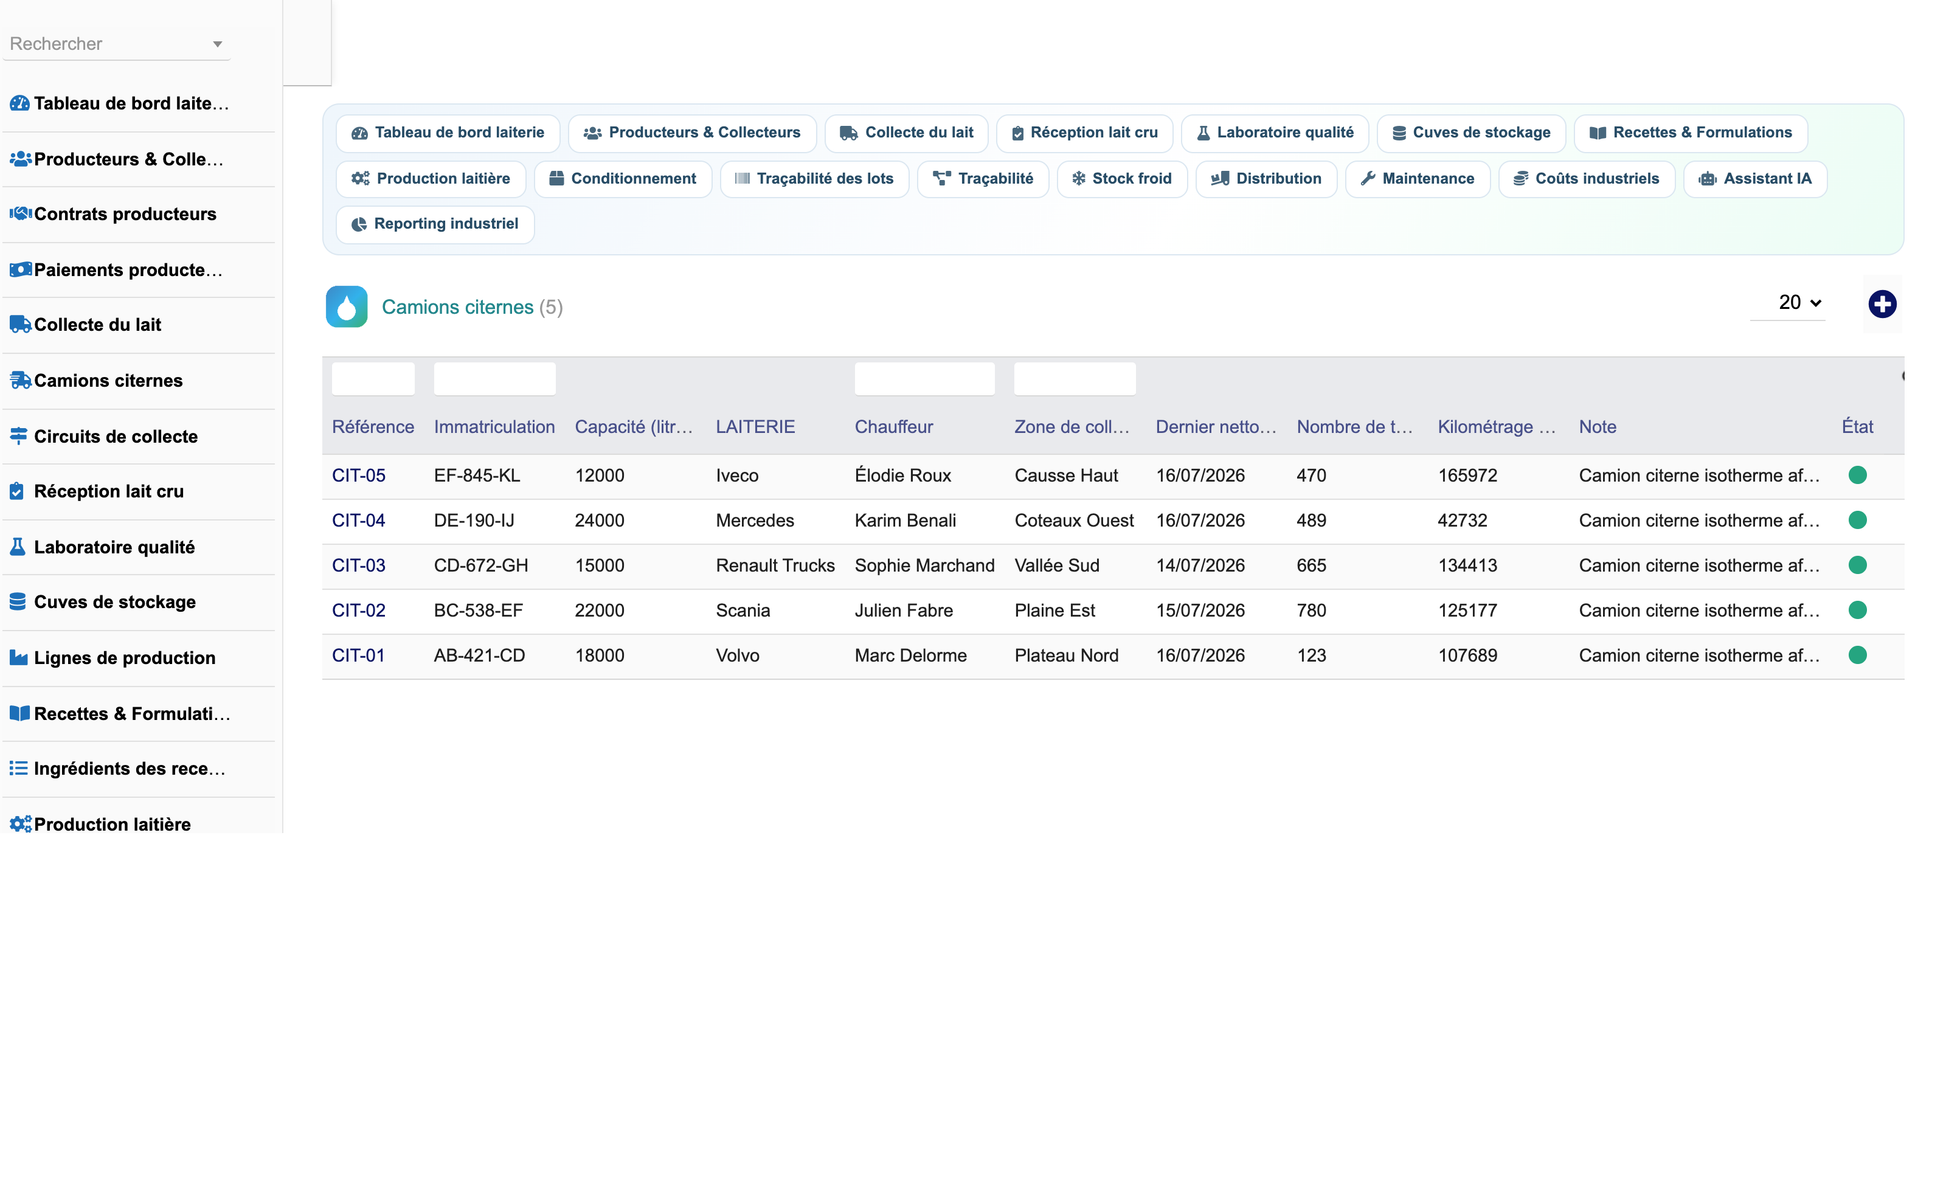
Task: Select Contrats producteurs in the sidebar
Action: coord(125,214)
